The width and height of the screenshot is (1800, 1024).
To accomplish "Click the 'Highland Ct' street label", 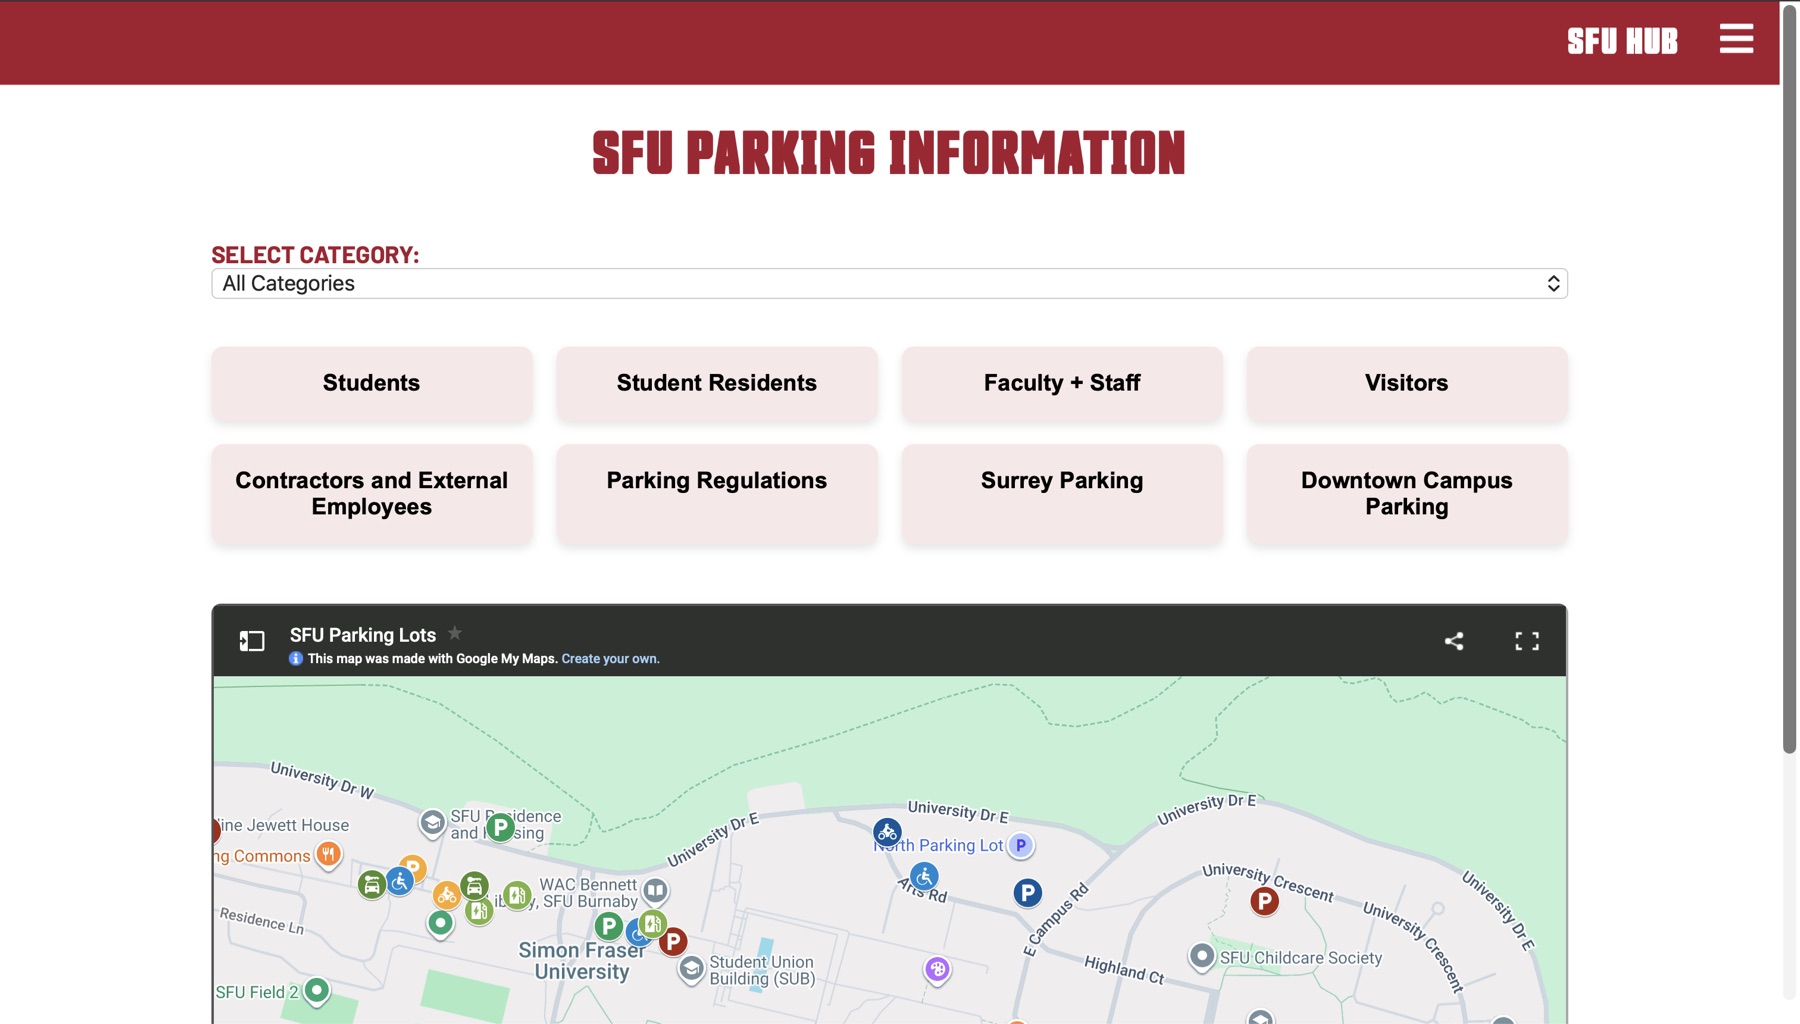I will point(1124,969).
